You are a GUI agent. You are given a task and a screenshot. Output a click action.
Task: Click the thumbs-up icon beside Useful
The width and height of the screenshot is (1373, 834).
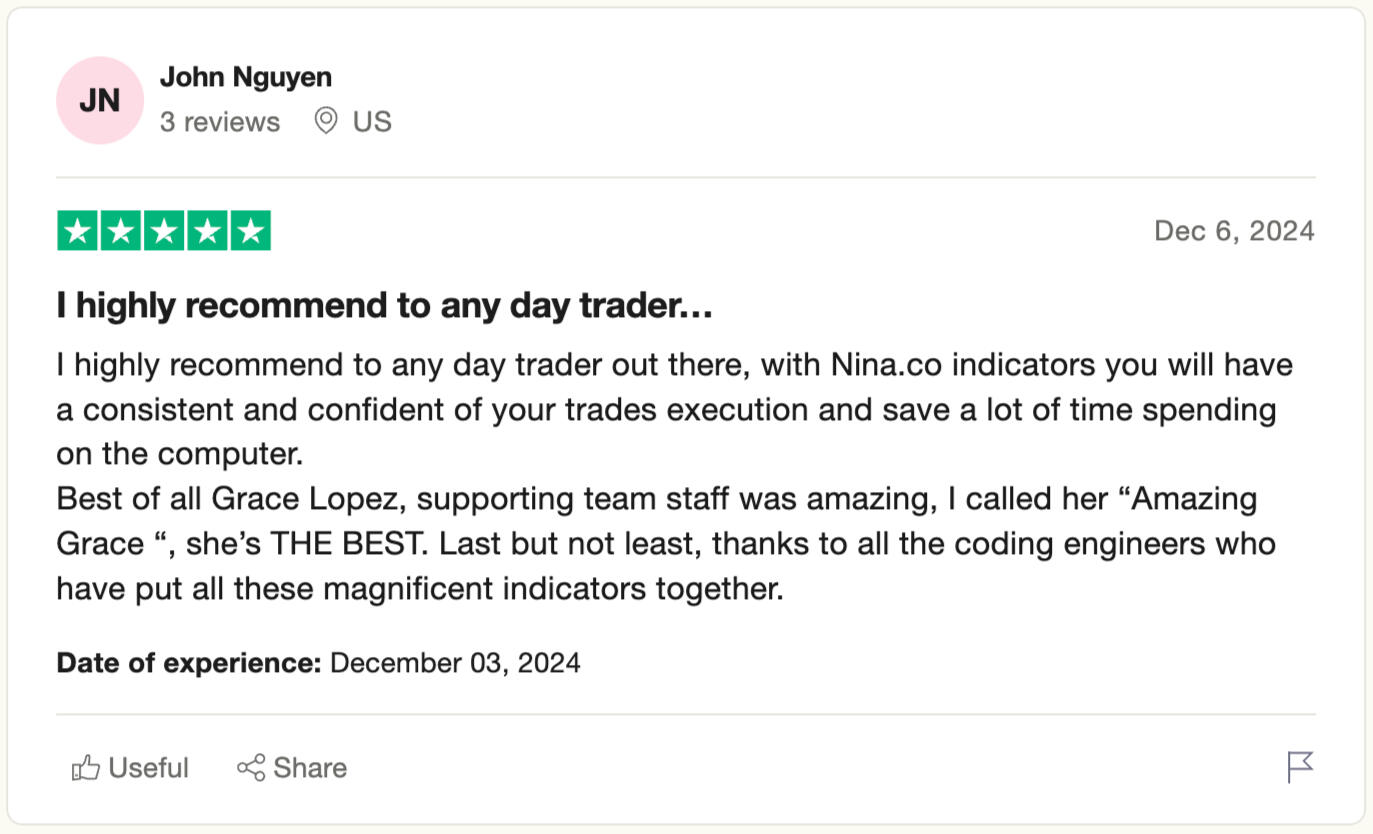(x=86, y=768)
